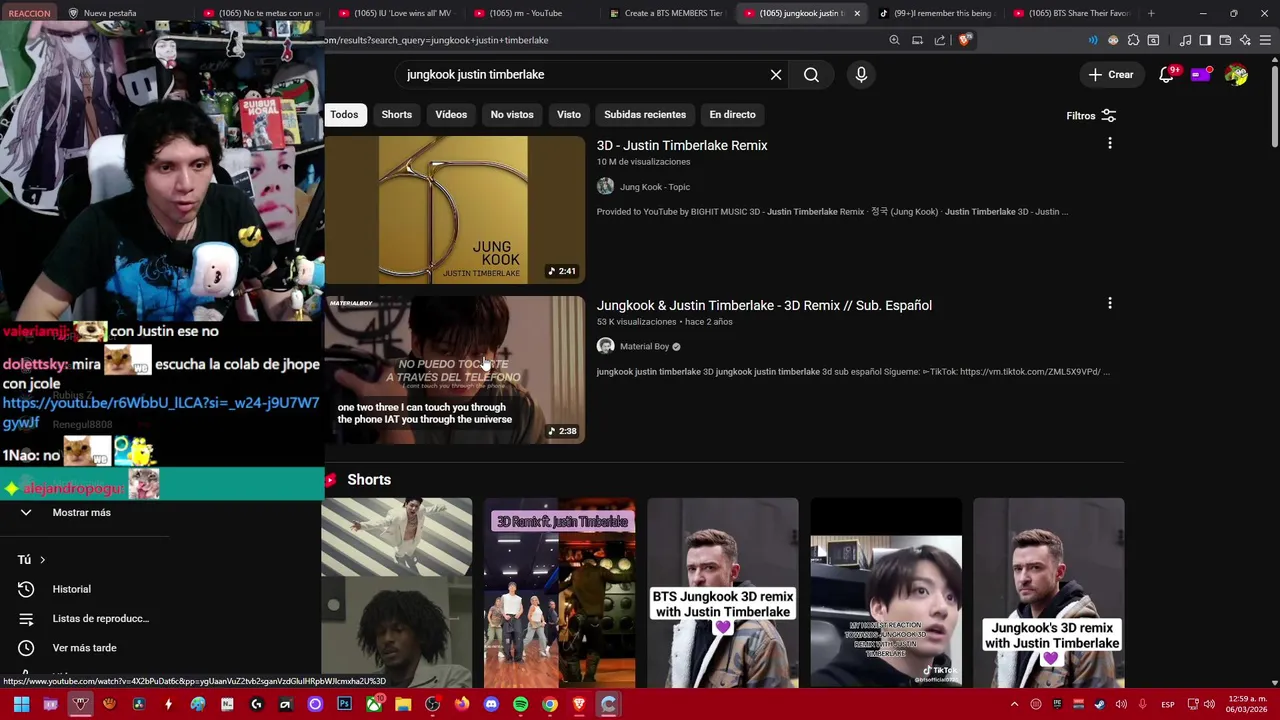Open the 3D Remix Sub. Español video title
This screenshot has width=1280, height=720.
point(764,306)
